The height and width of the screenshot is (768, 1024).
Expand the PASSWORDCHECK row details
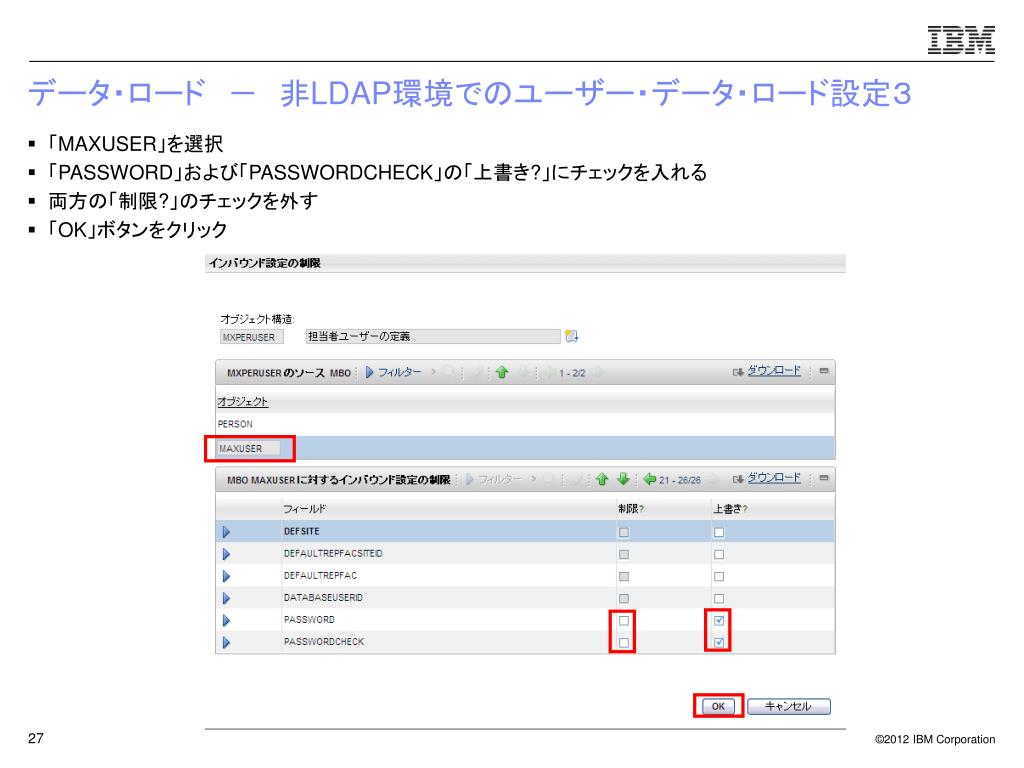227,643
